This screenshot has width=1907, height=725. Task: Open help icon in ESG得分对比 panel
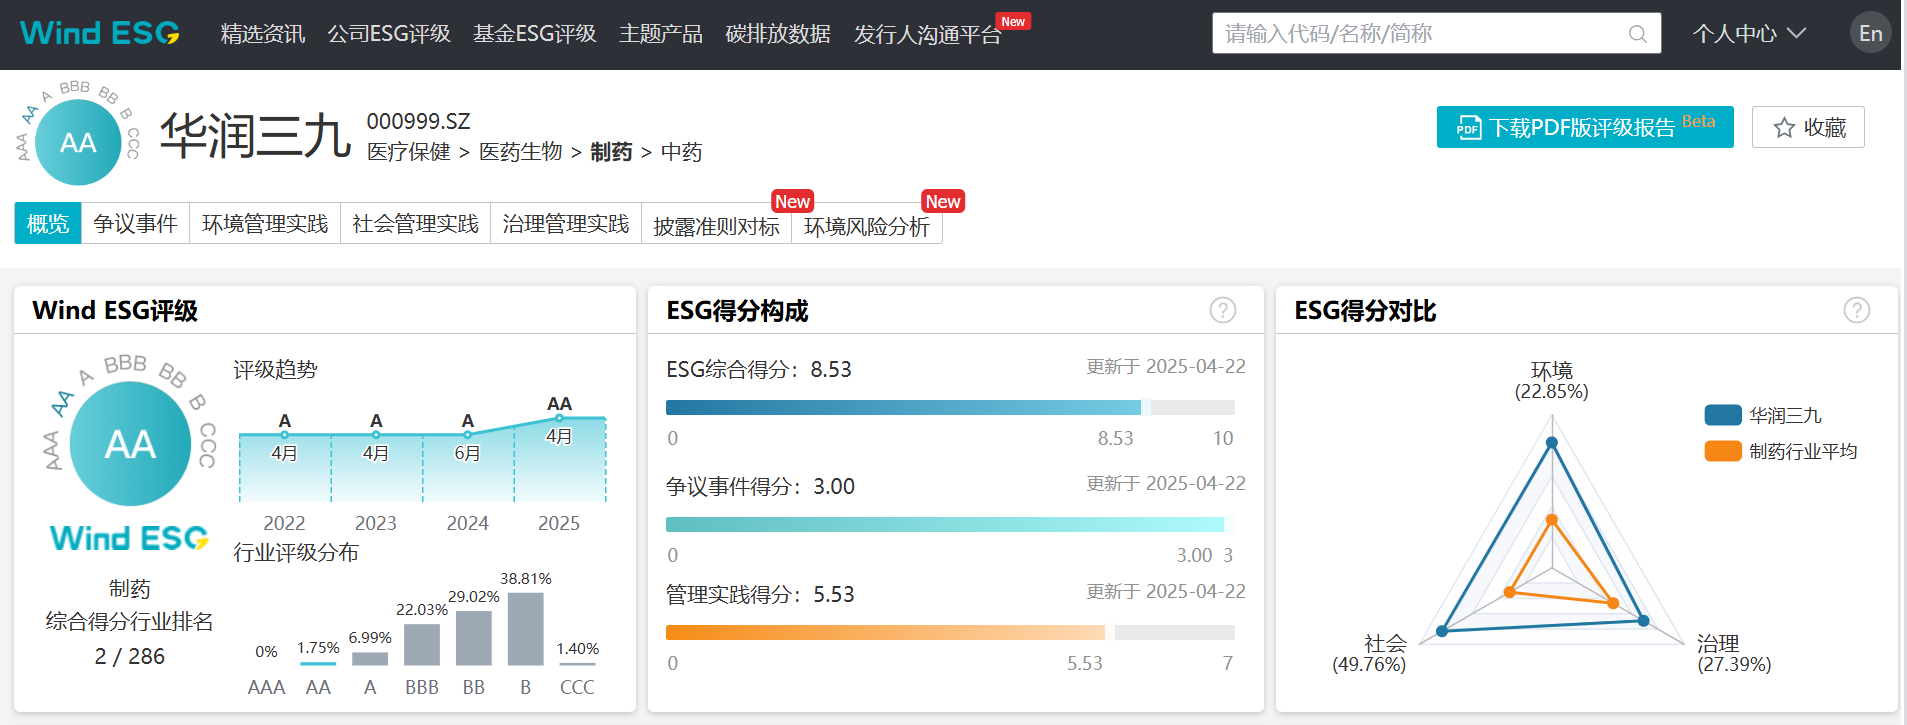click(x=1856, y=311)
